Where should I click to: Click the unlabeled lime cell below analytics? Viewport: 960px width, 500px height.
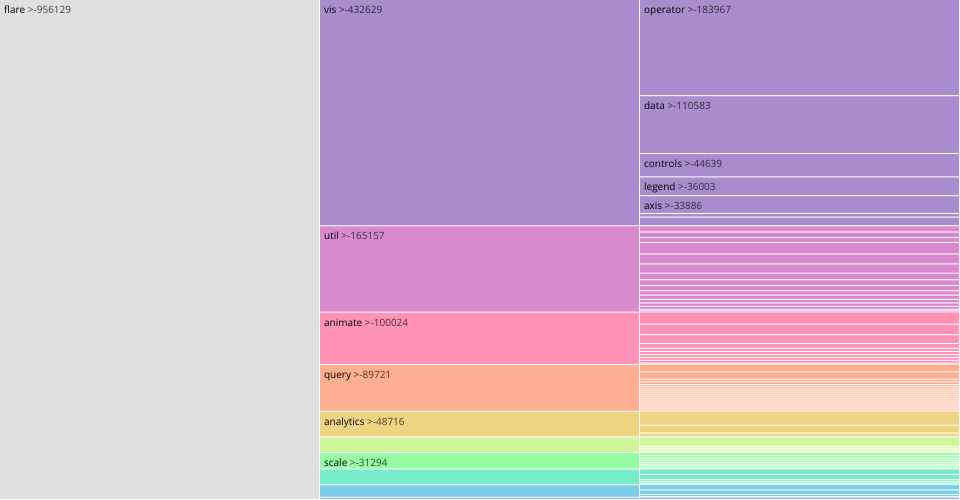(479, 444)
